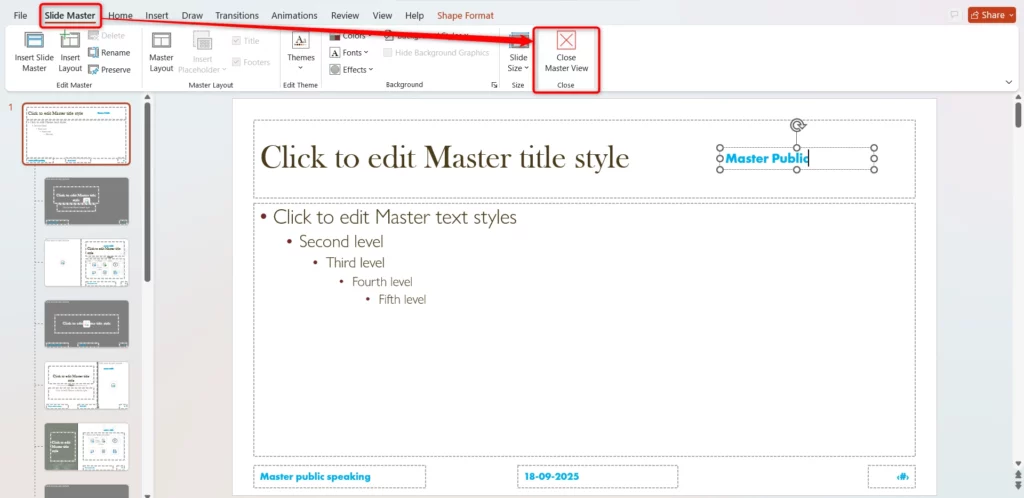The height and width of the screenshot is (498, 1024).
Task: Click Close Master View
Action: [x=566, y=51]
